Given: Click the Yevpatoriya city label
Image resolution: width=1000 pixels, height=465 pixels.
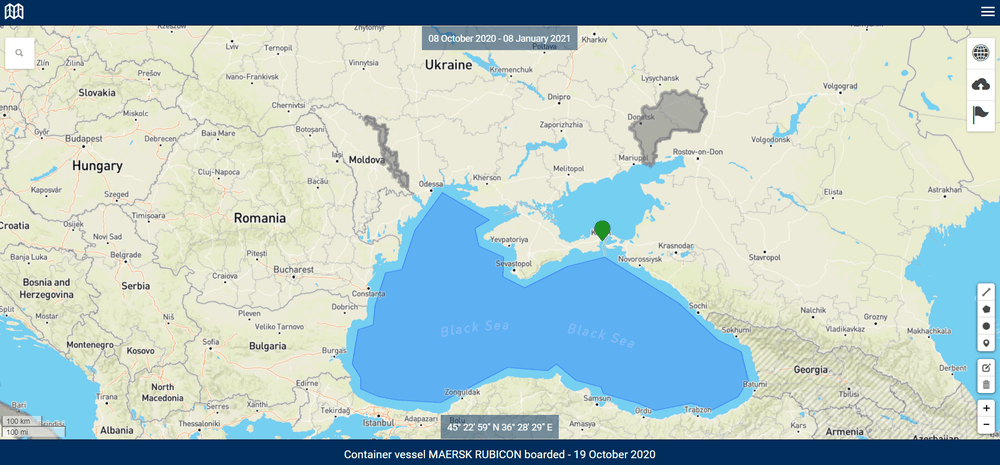Looking at the screenshot, I should [510, 240].
